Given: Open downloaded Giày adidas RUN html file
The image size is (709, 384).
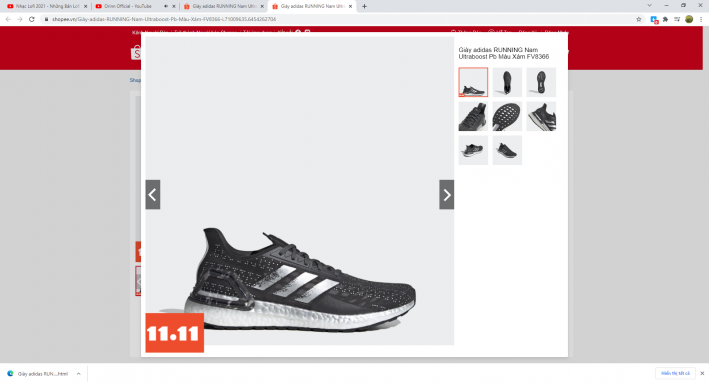Looking at the screenshot, I should point(38,374).
